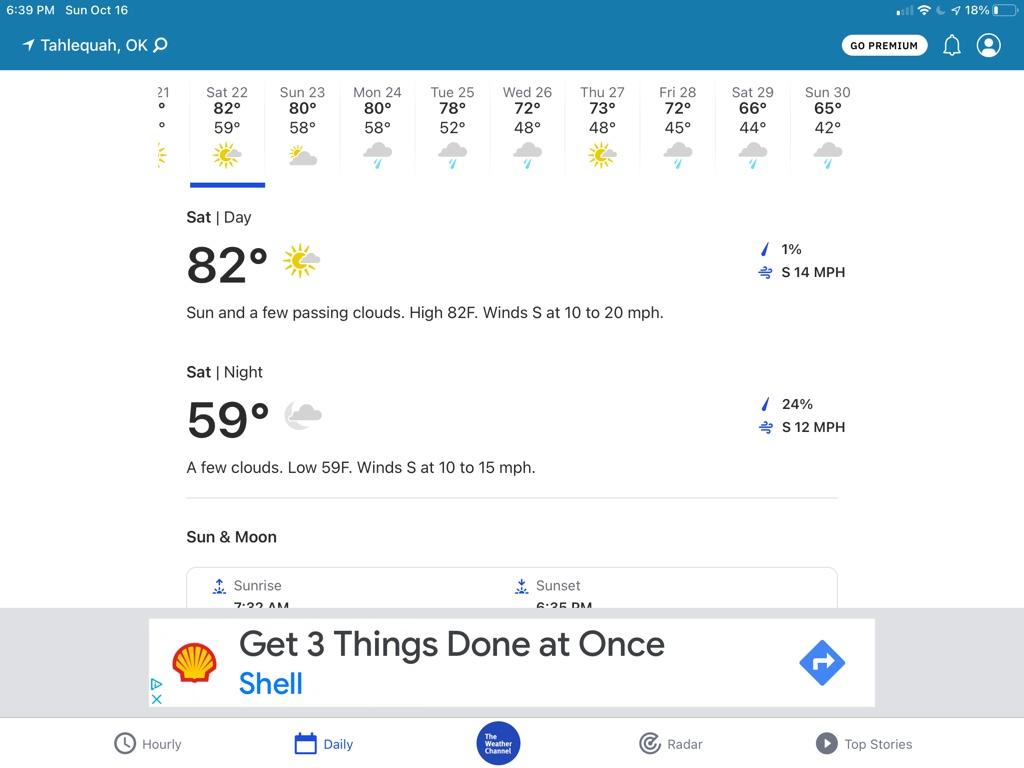Tap the location search magnifier icon
The width and height of the screenshot is (1024, 768).
160,45
